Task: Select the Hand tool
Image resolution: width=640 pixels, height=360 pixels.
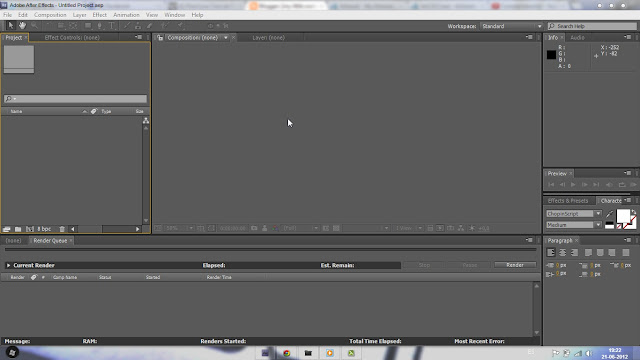Action: 22,26
